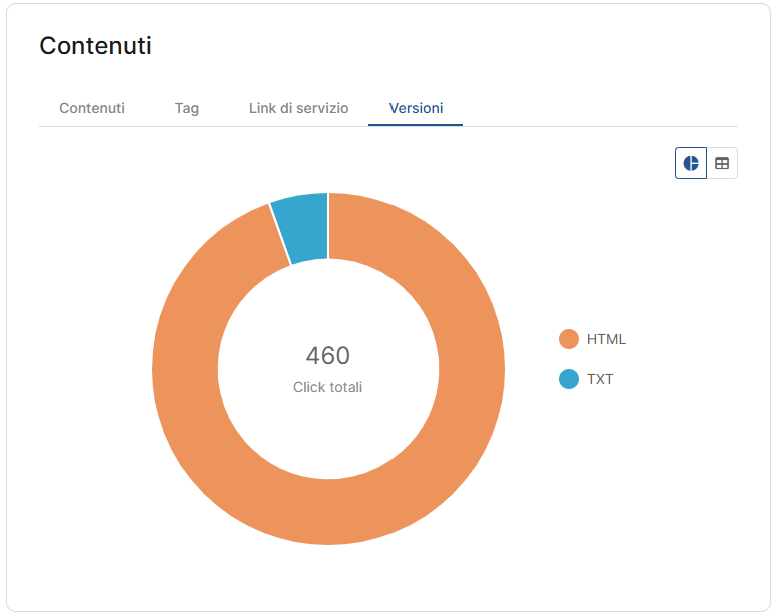Image resolution: width=782 pixels, height=616 pixels.
Task: Click the Contenuti panel heading
Action: (x=95, y=46)
